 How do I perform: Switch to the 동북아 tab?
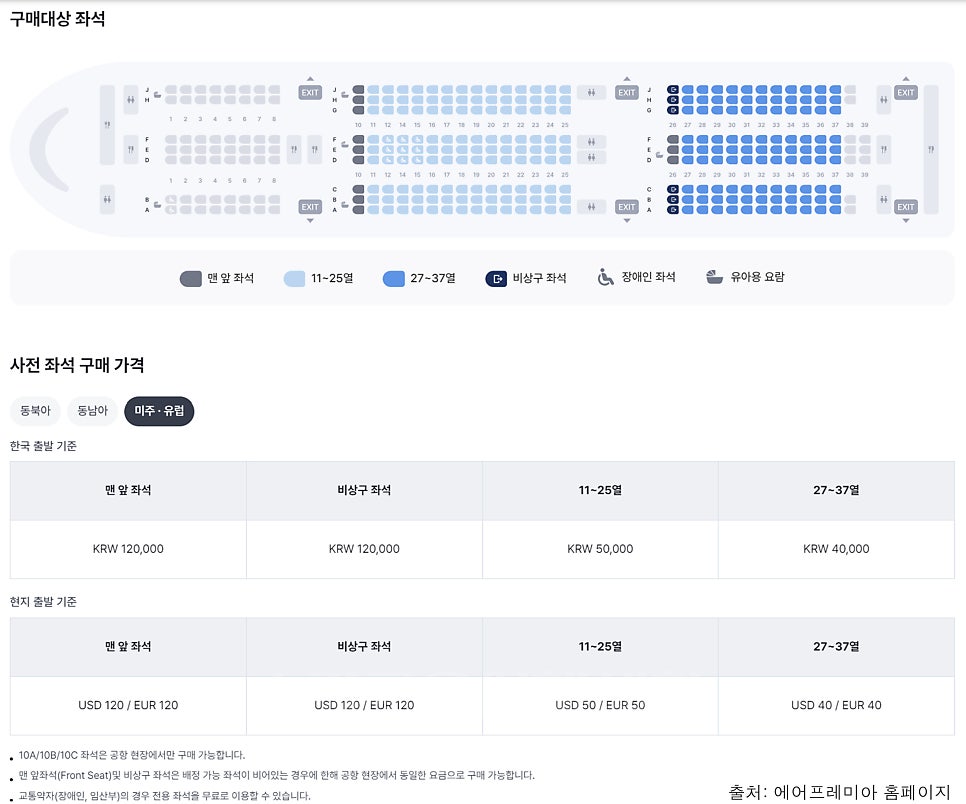pos(35,411)
